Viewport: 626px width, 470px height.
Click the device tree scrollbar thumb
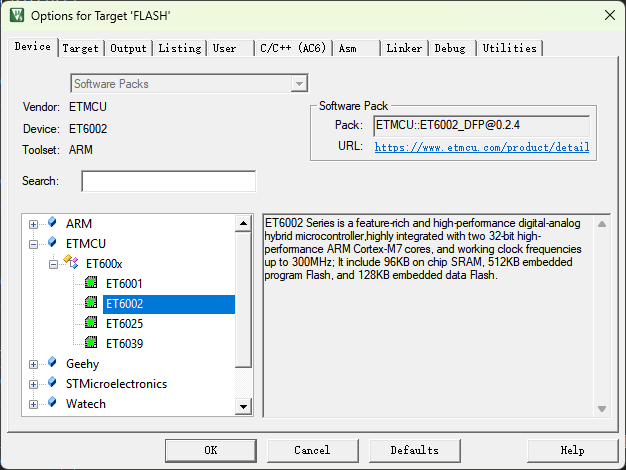click(243, 299)
